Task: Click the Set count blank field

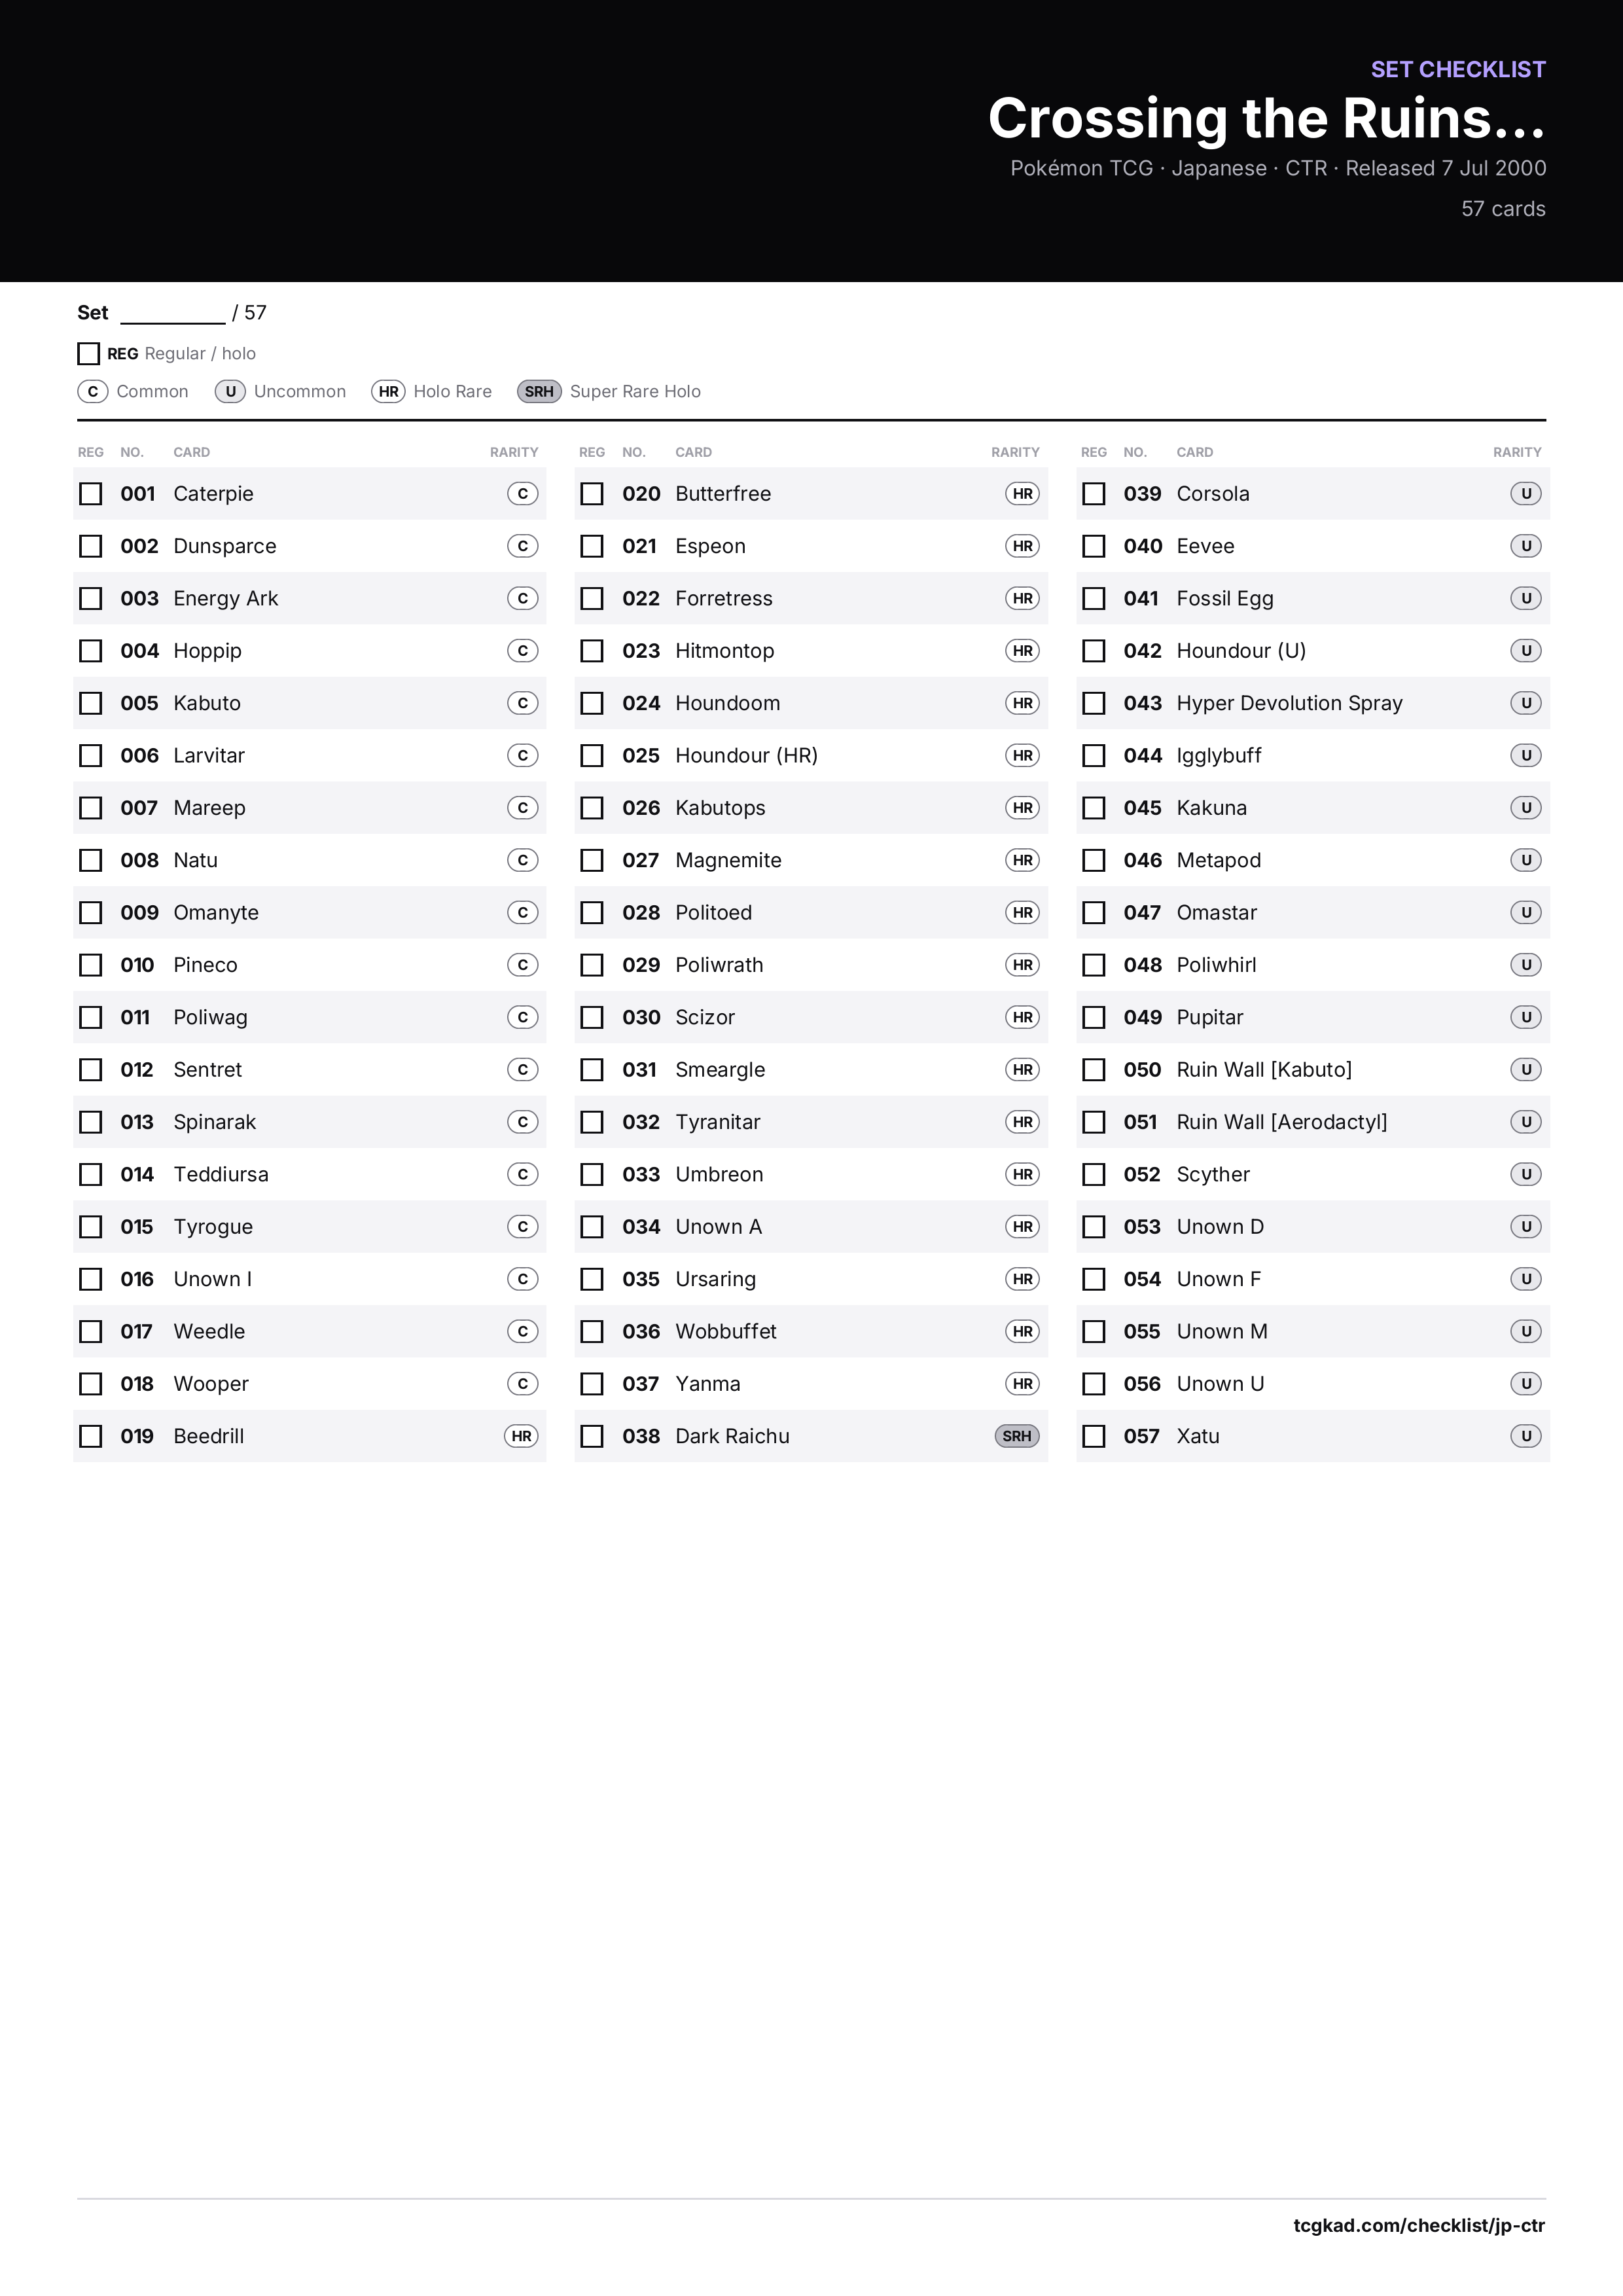Action: 173,314
